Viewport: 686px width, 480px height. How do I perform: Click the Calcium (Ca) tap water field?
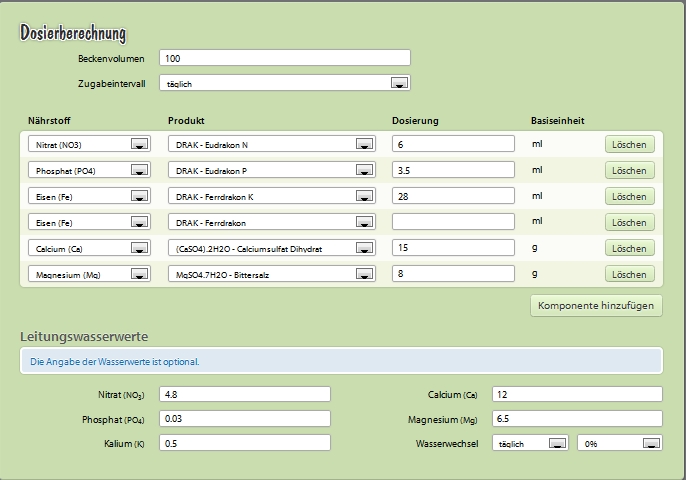click(x=577, y=394)
